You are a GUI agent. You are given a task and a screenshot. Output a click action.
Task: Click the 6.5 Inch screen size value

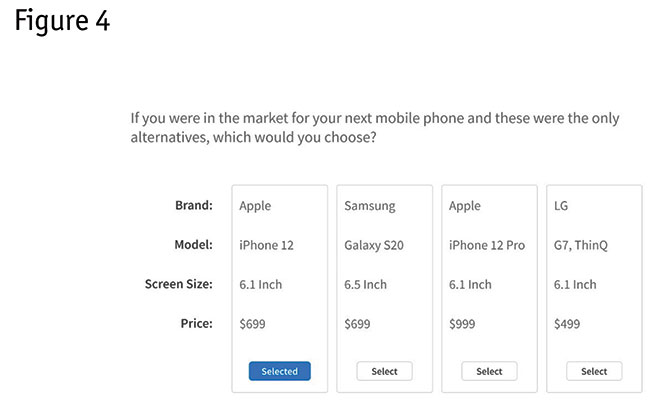click(366, 284)
